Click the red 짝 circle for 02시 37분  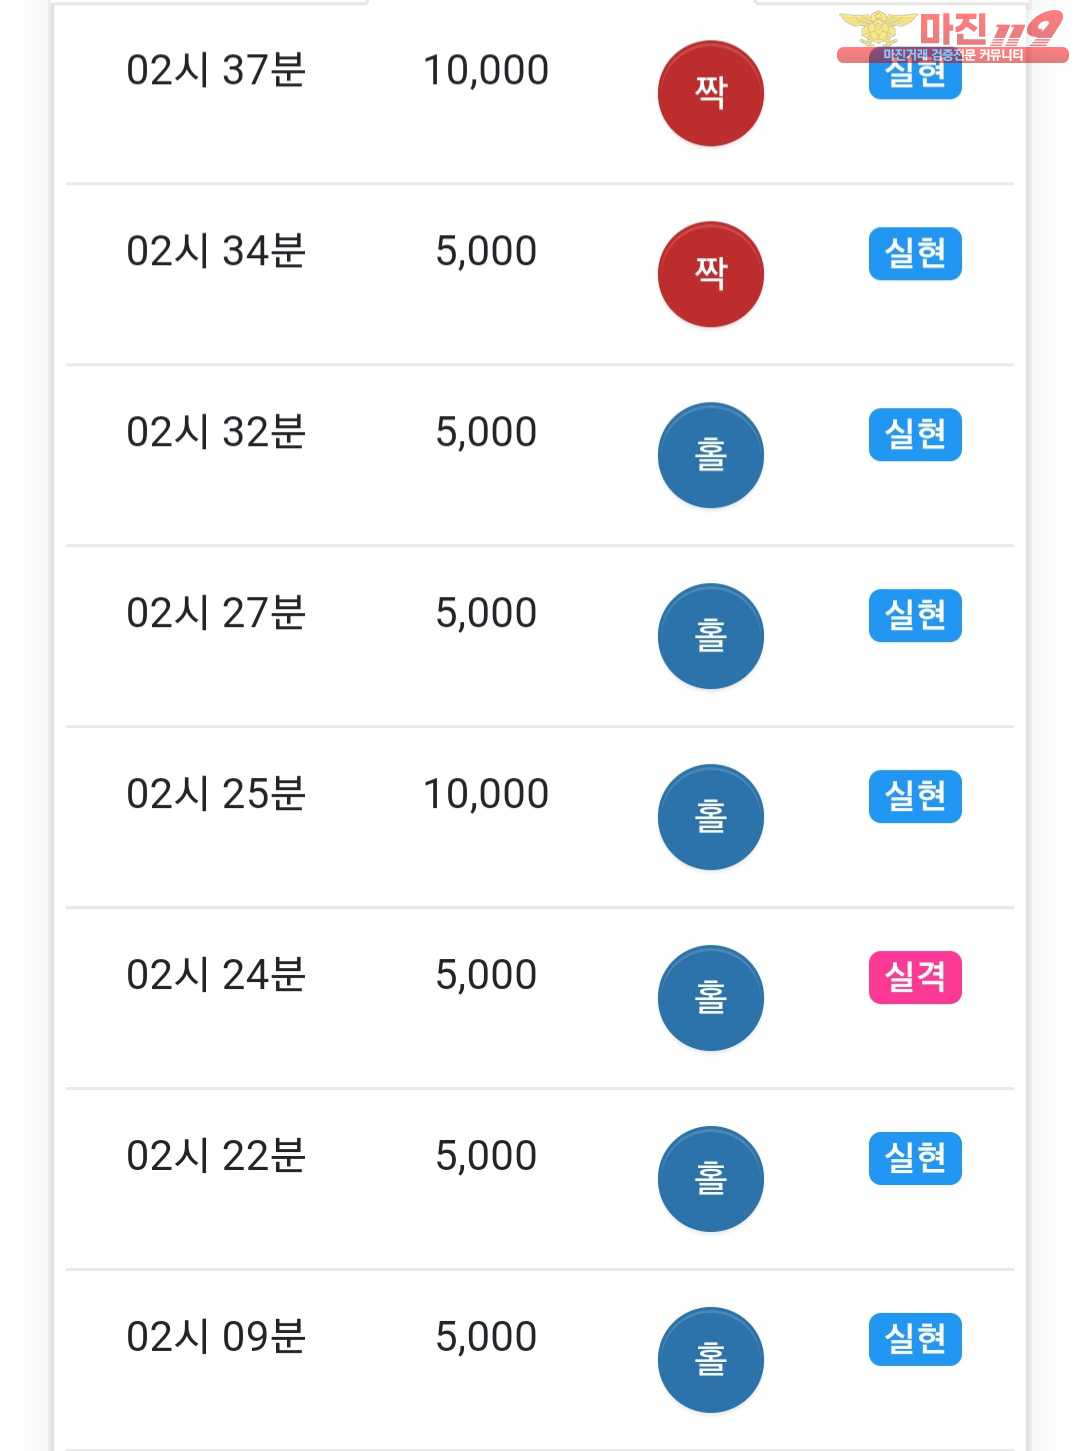tap(711, 93)
